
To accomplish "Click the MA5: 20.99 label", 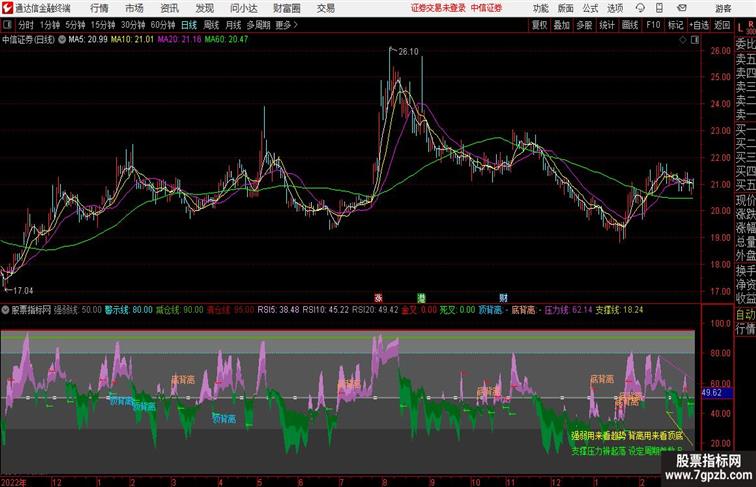I will [88, 40].
